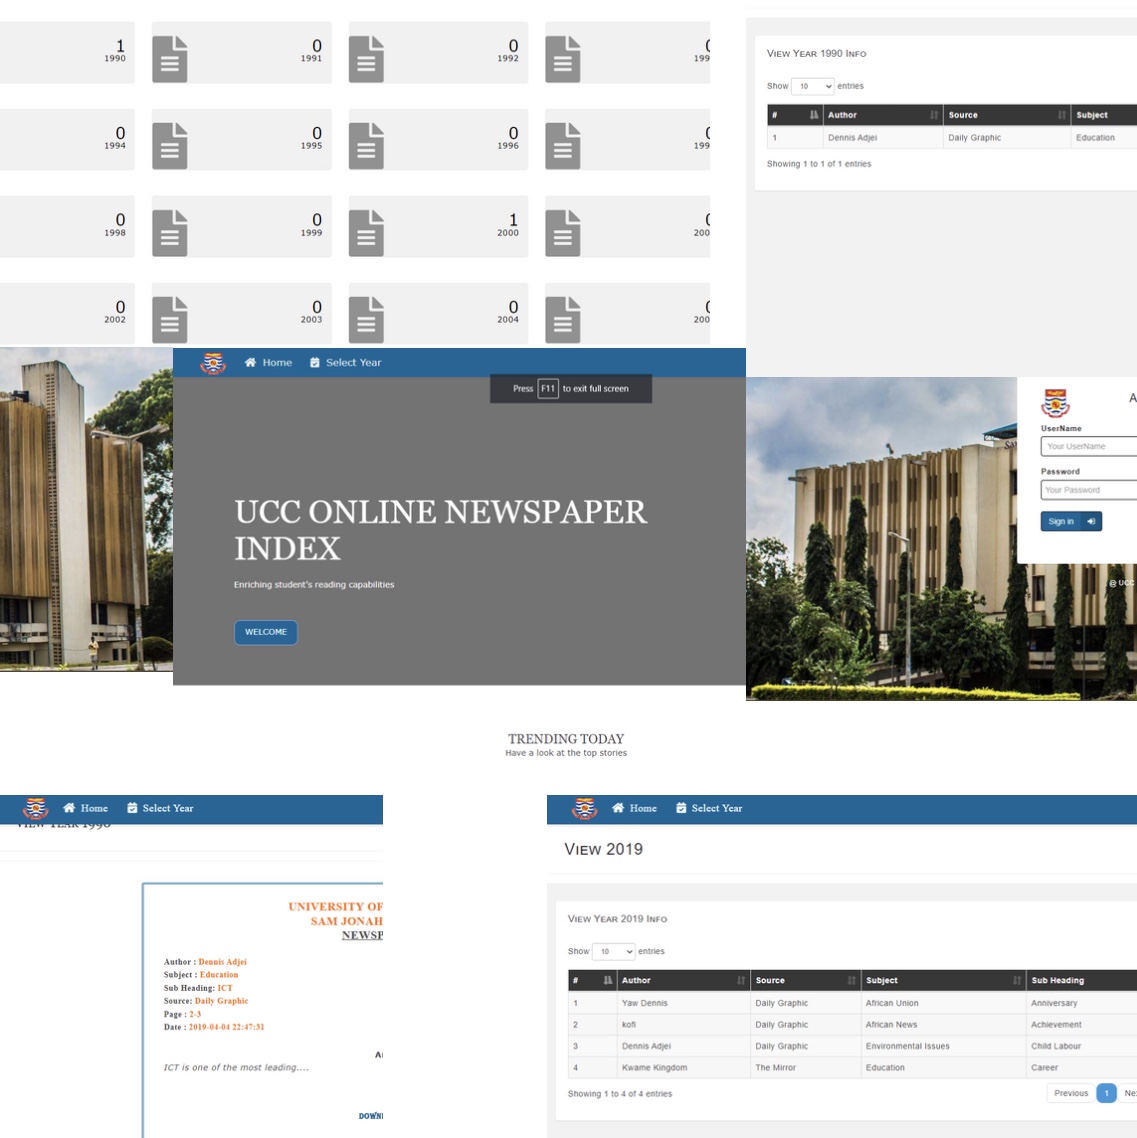Viewport: 1137px width, 1138px height.
Task: Click the orange Daily Graphic source in article details
Action: 221,1001
